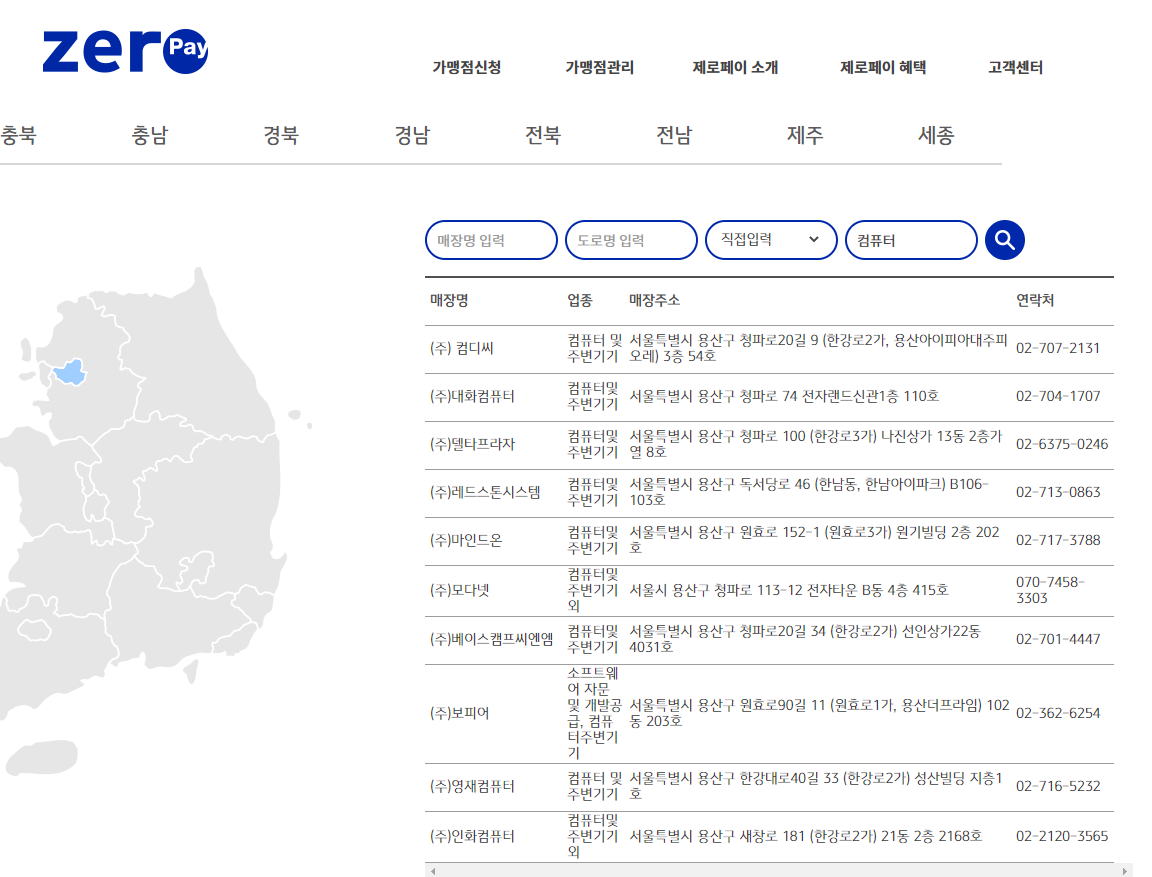1152x877 pixels.
Task: Click 소프트웨어 자문 business type of (주)보피어
Action: click(594, 713)
